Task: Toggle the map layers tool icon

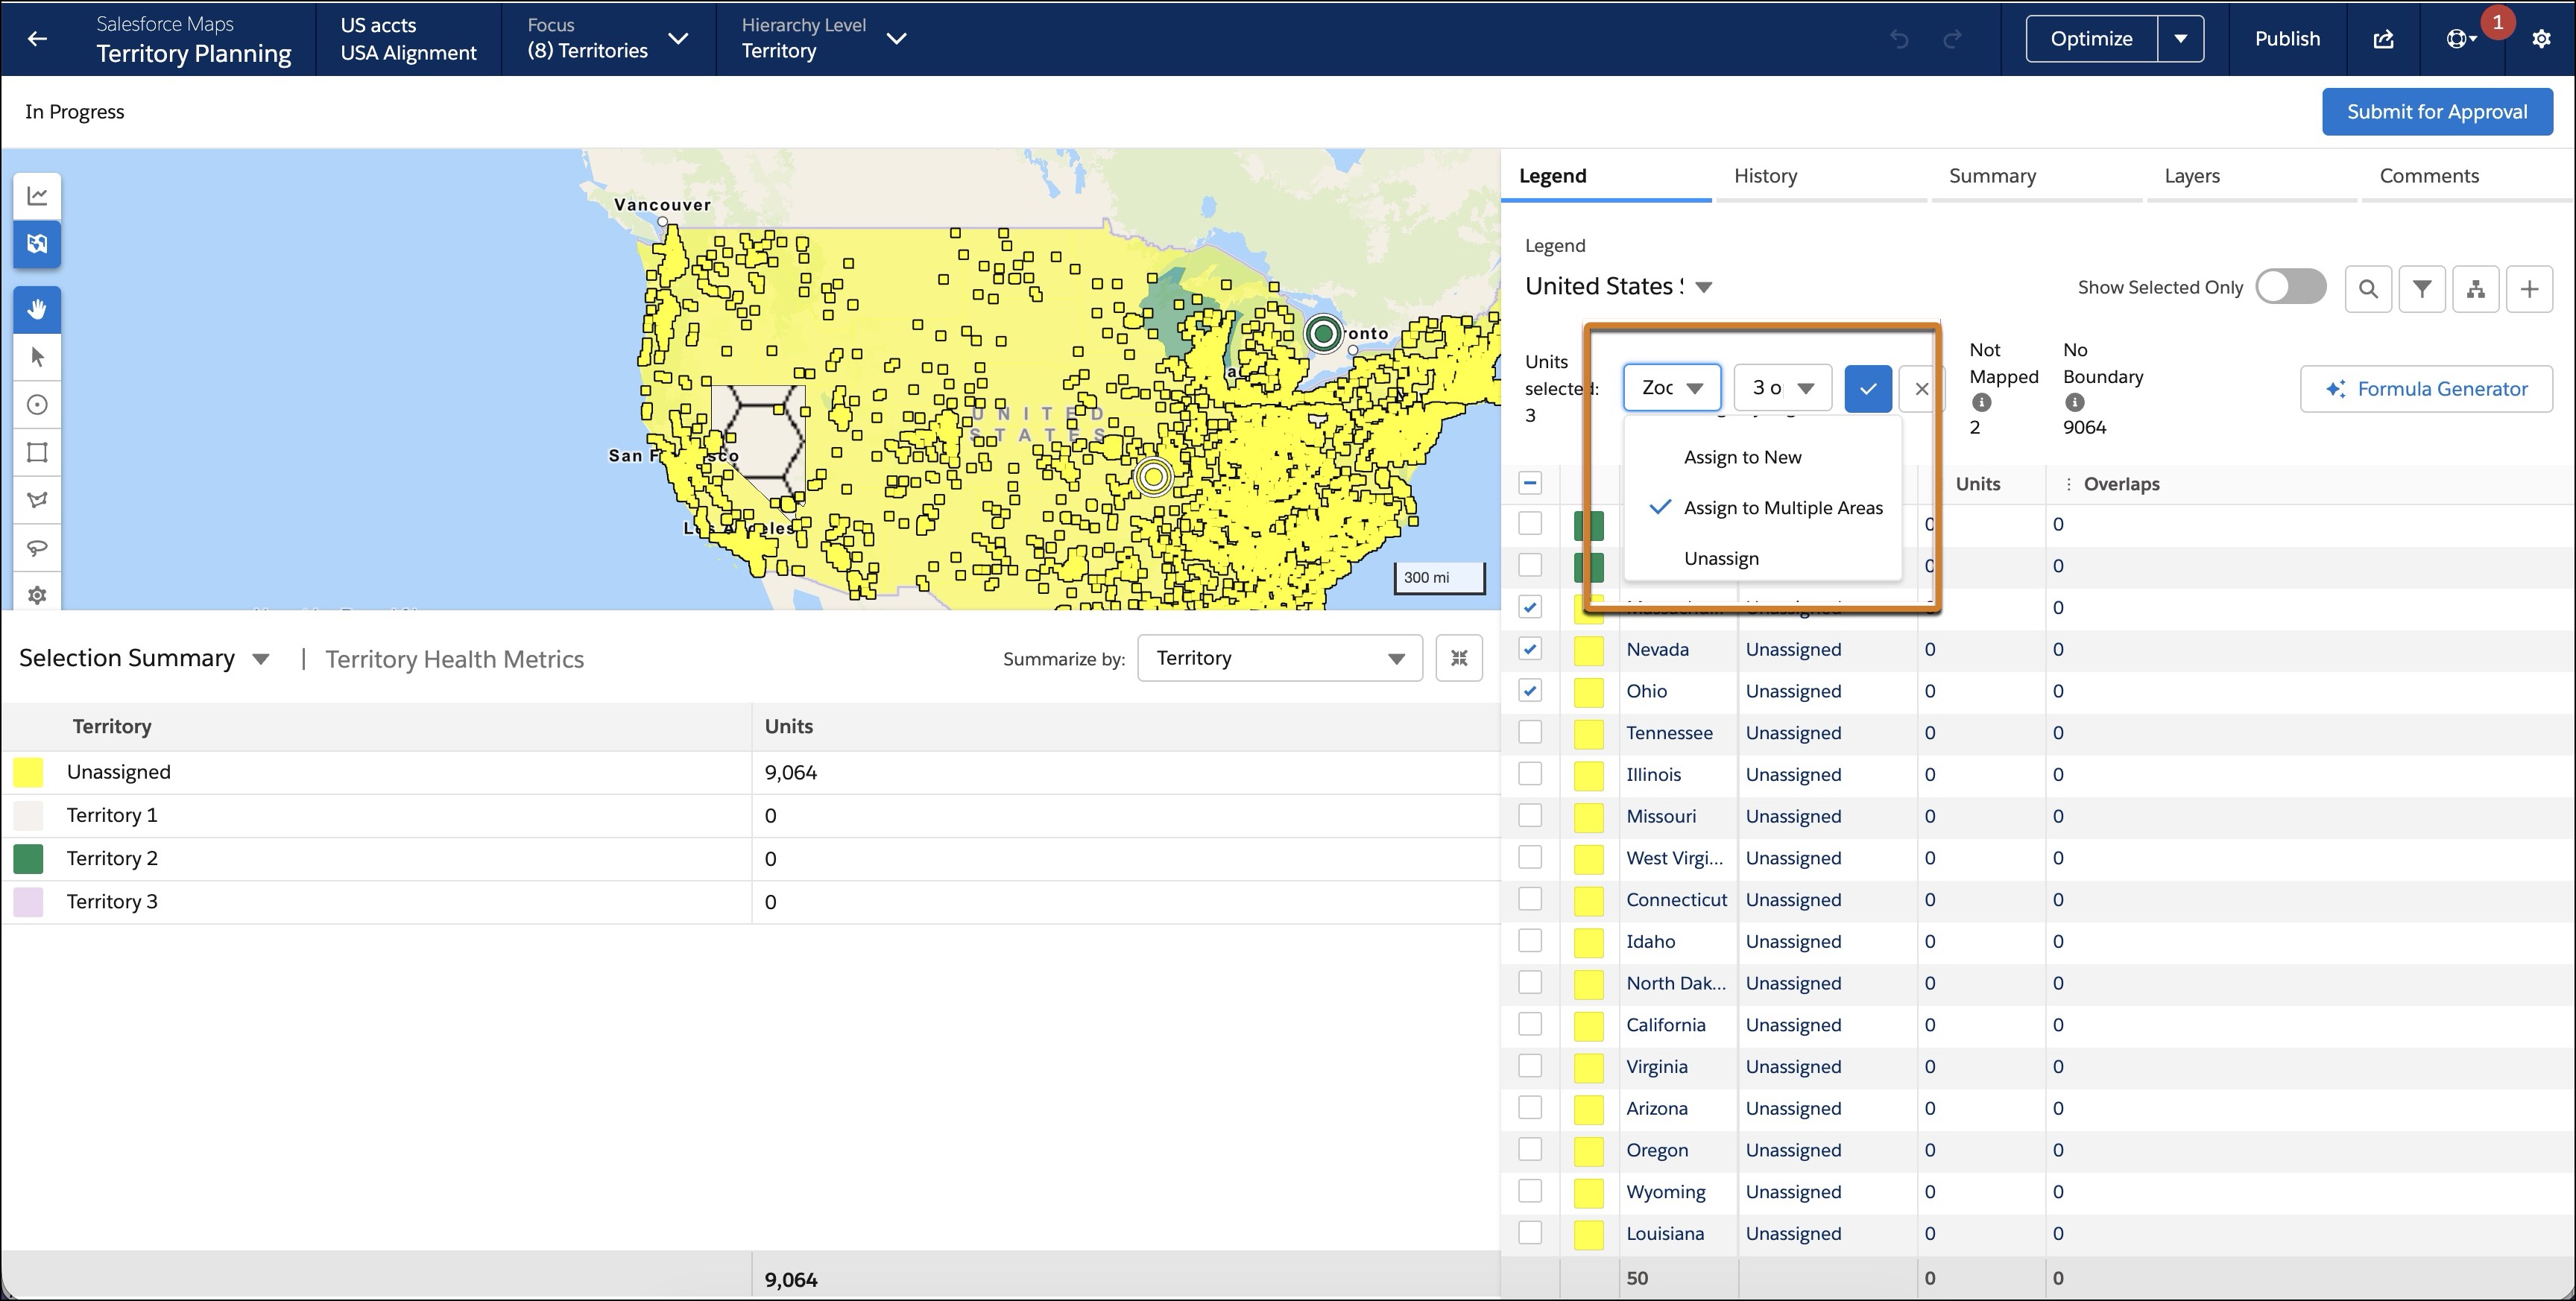Action: point(37,244)
